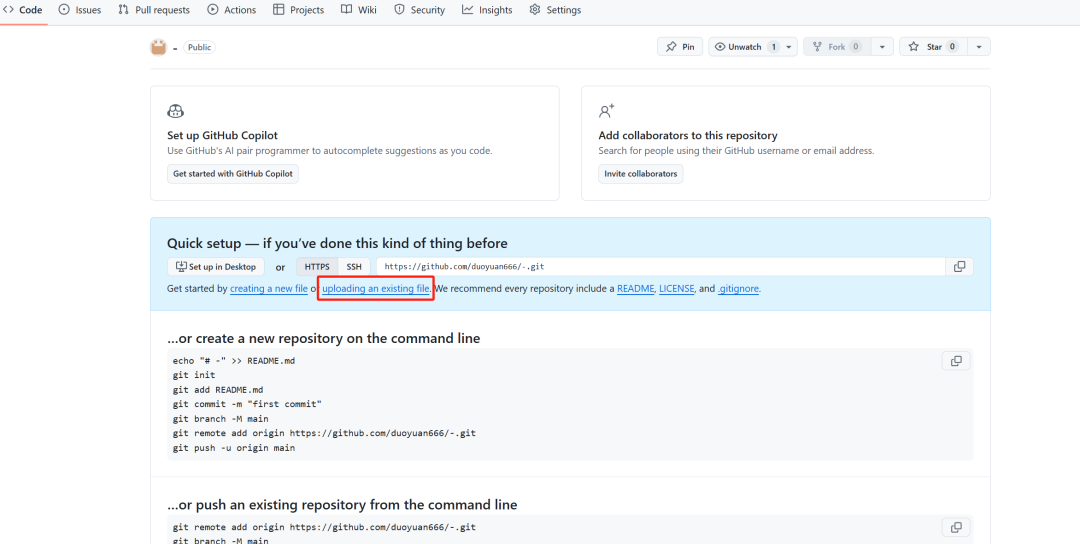
Task: Expand the Star lists dropdown arrow
Action: pos(979,47)
